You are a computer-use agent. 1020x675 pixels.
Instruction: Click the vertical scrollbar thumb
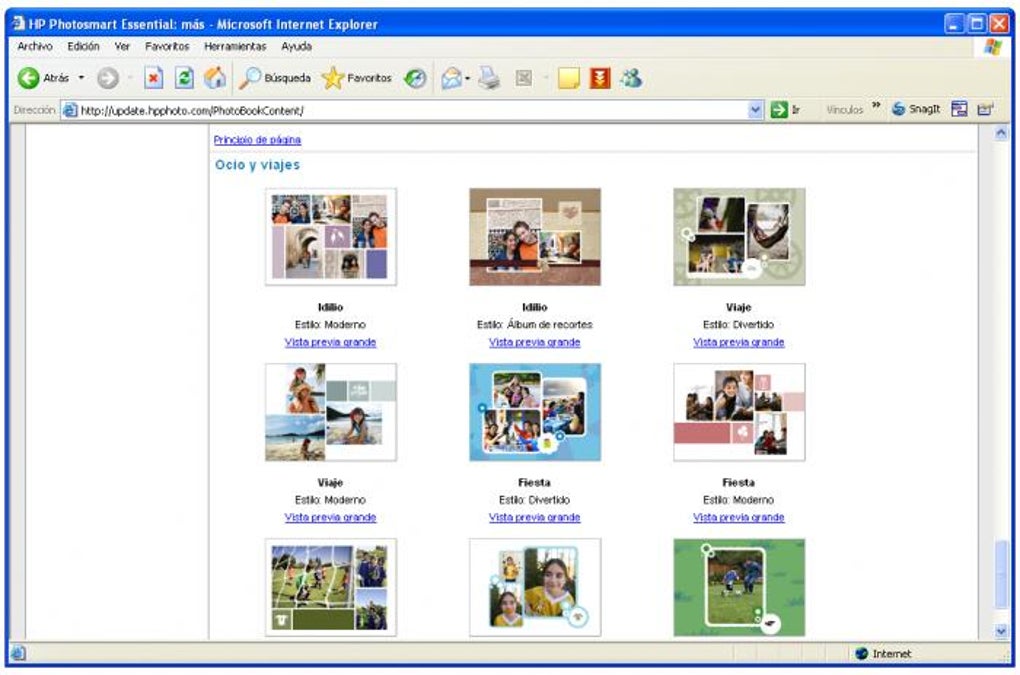point(1001,574)
